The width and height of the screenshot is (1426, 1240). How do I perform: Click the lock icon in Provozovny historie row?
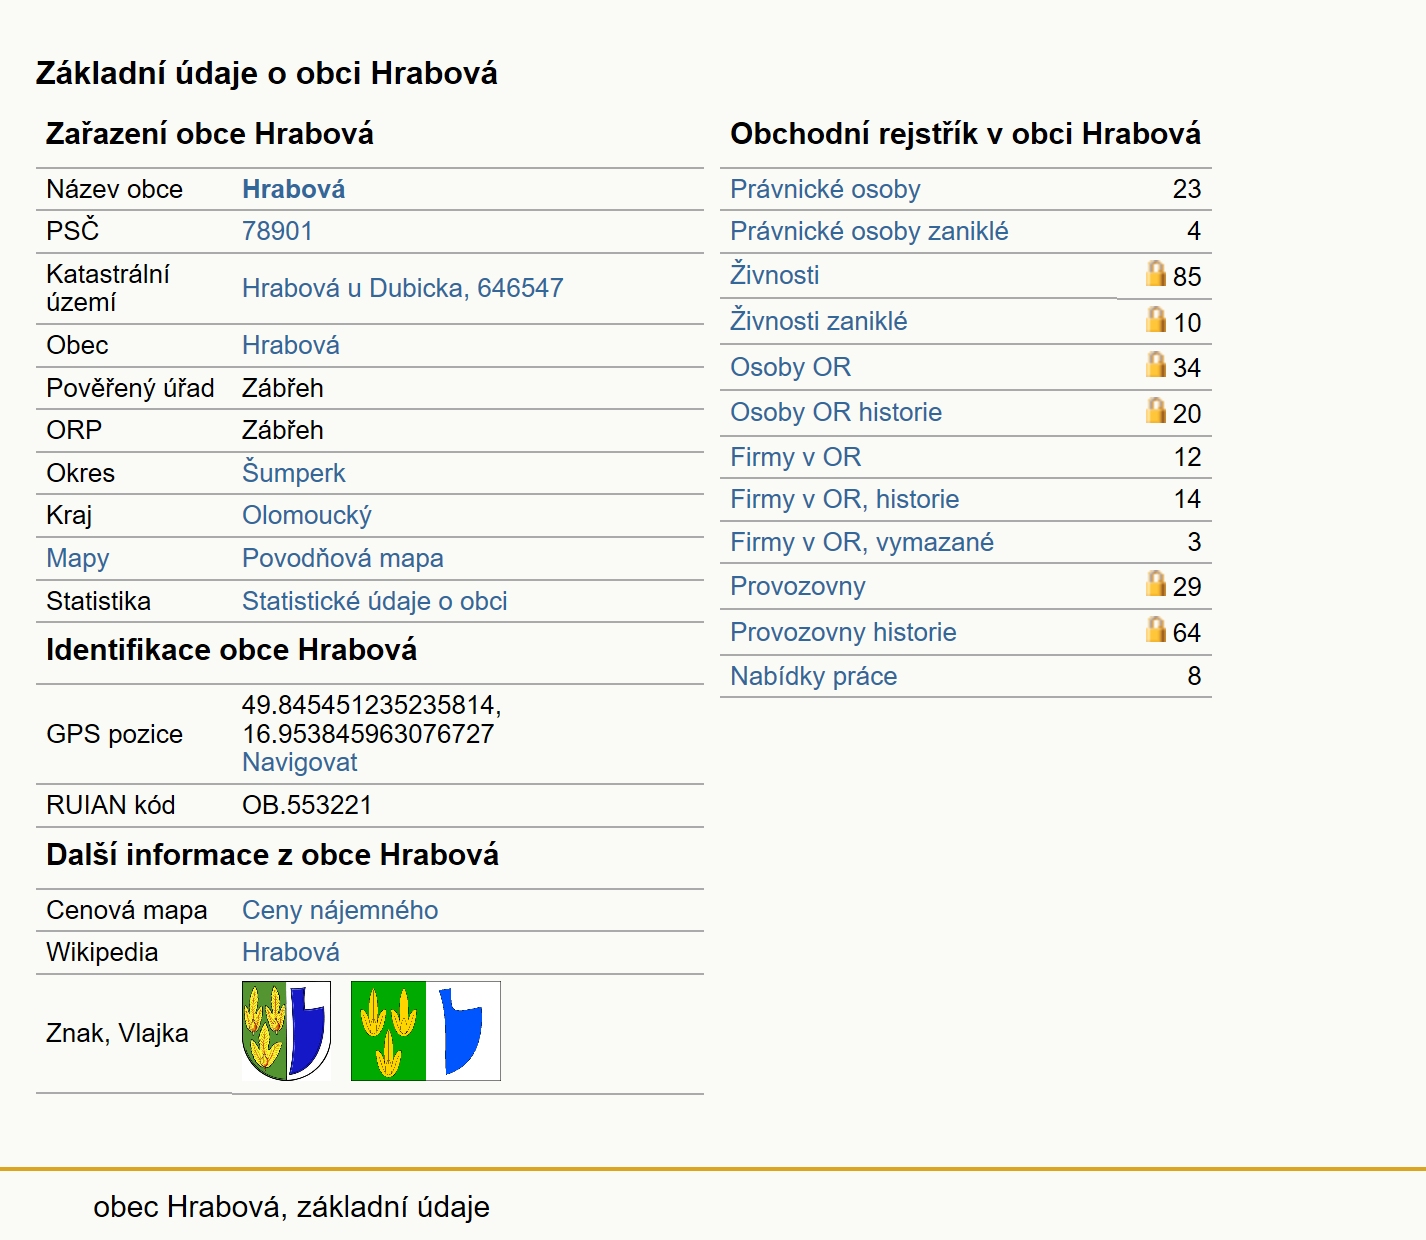[1156, 629]
